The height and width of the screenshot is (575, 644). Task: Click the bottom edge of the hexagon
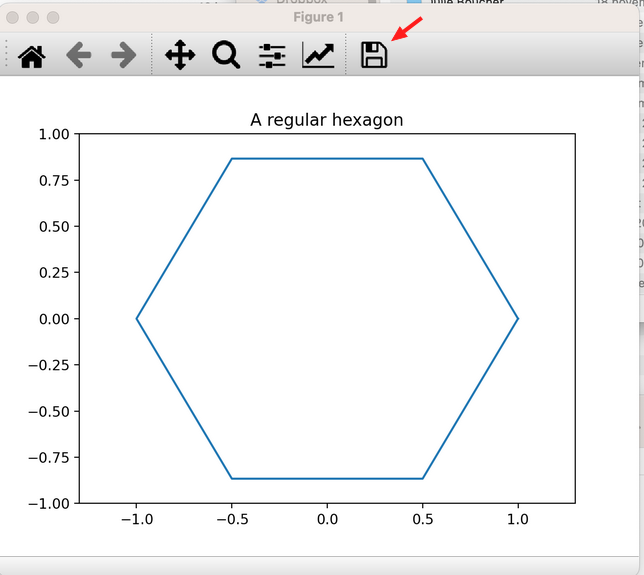point(327,479)
